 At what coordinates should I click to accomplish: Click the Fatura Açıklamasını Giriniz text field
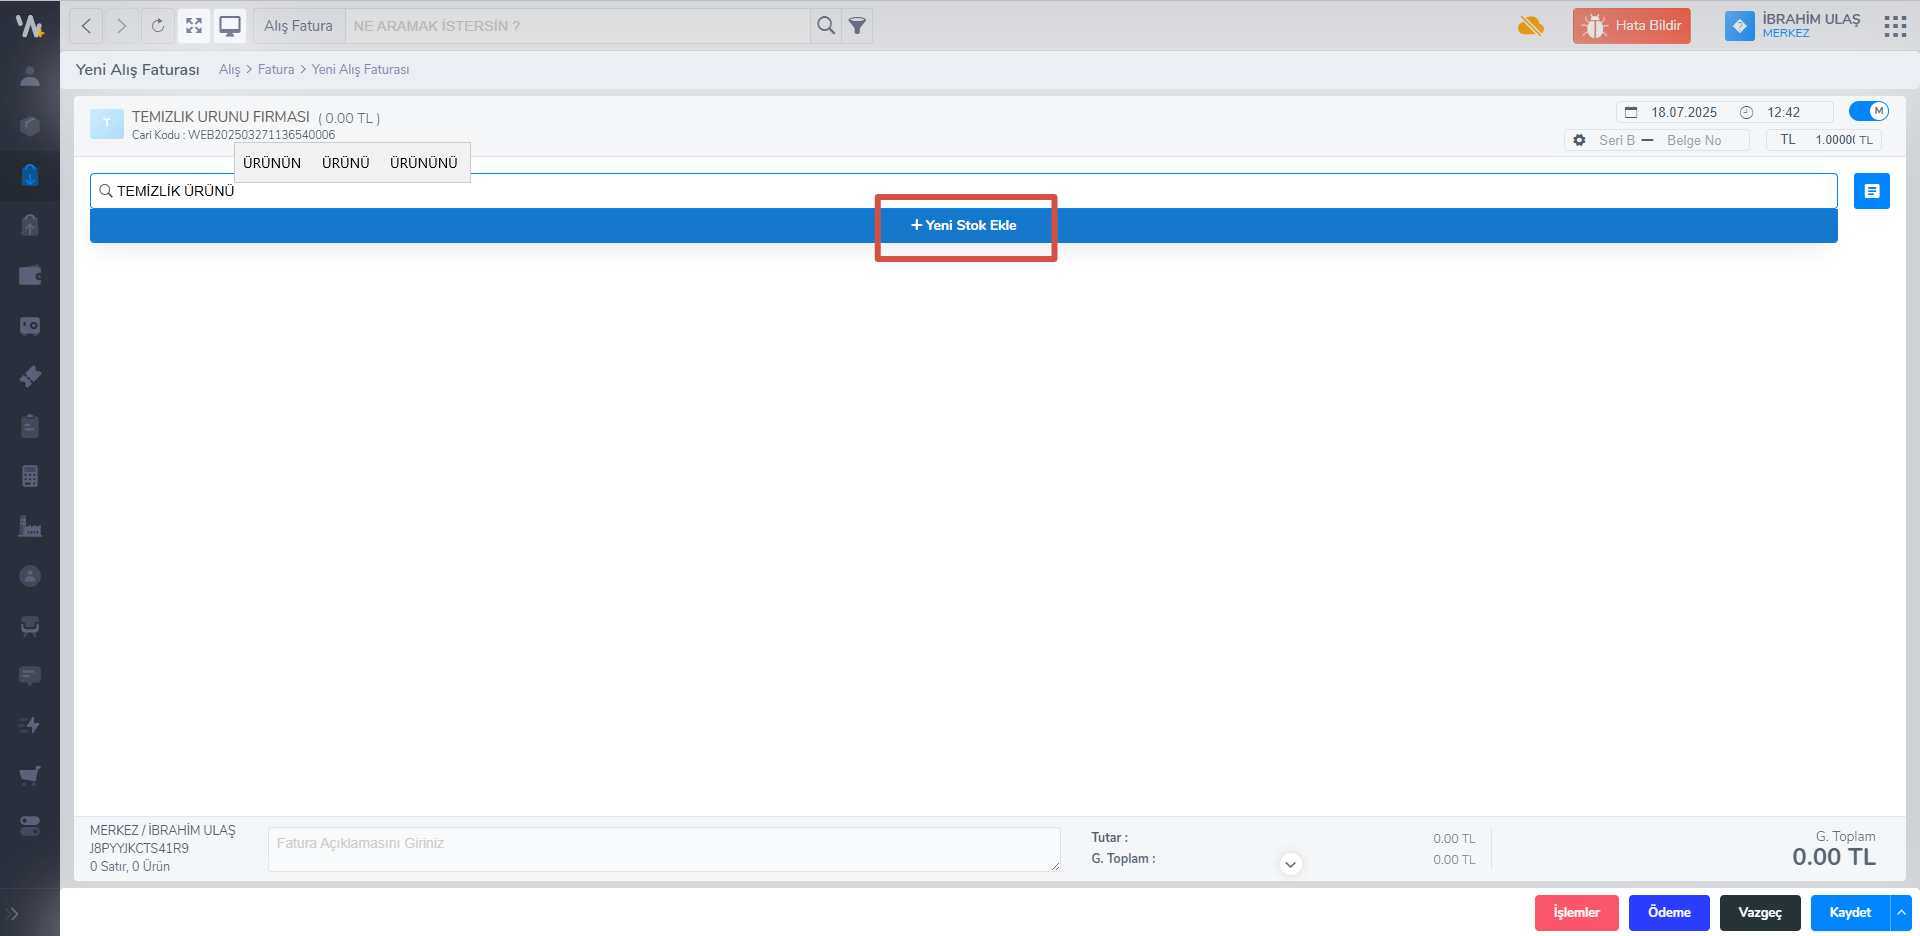pos(663,849)
